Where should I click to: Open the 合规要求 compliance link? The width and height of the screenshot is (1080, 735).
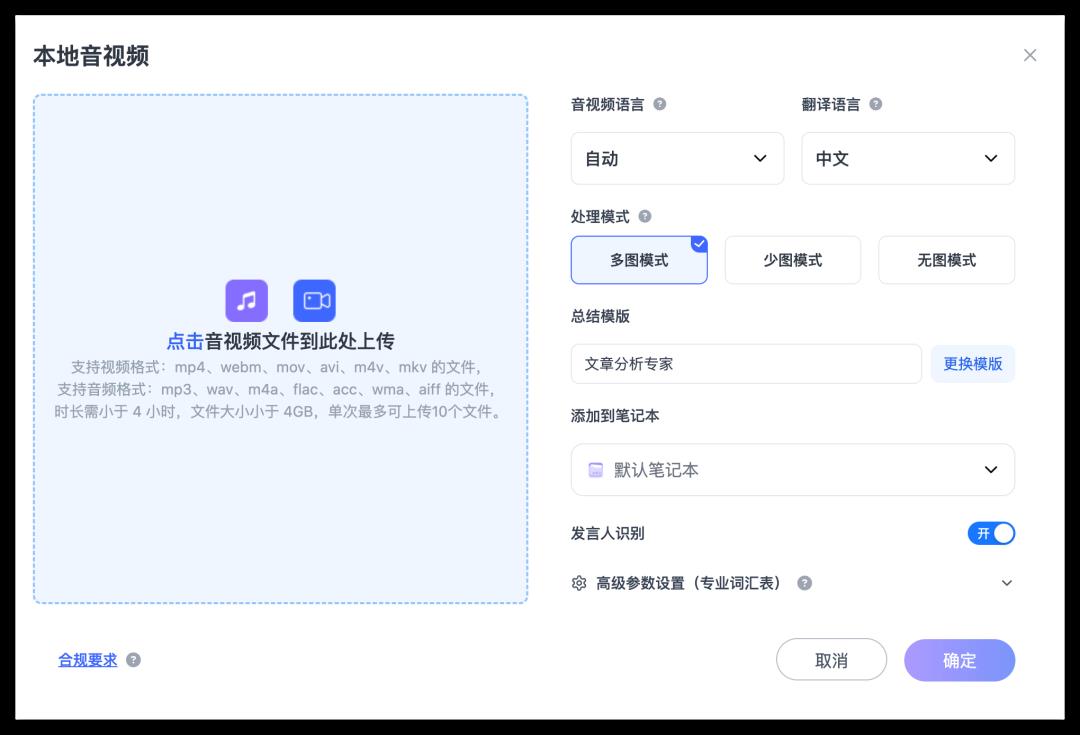pos(87,661)
